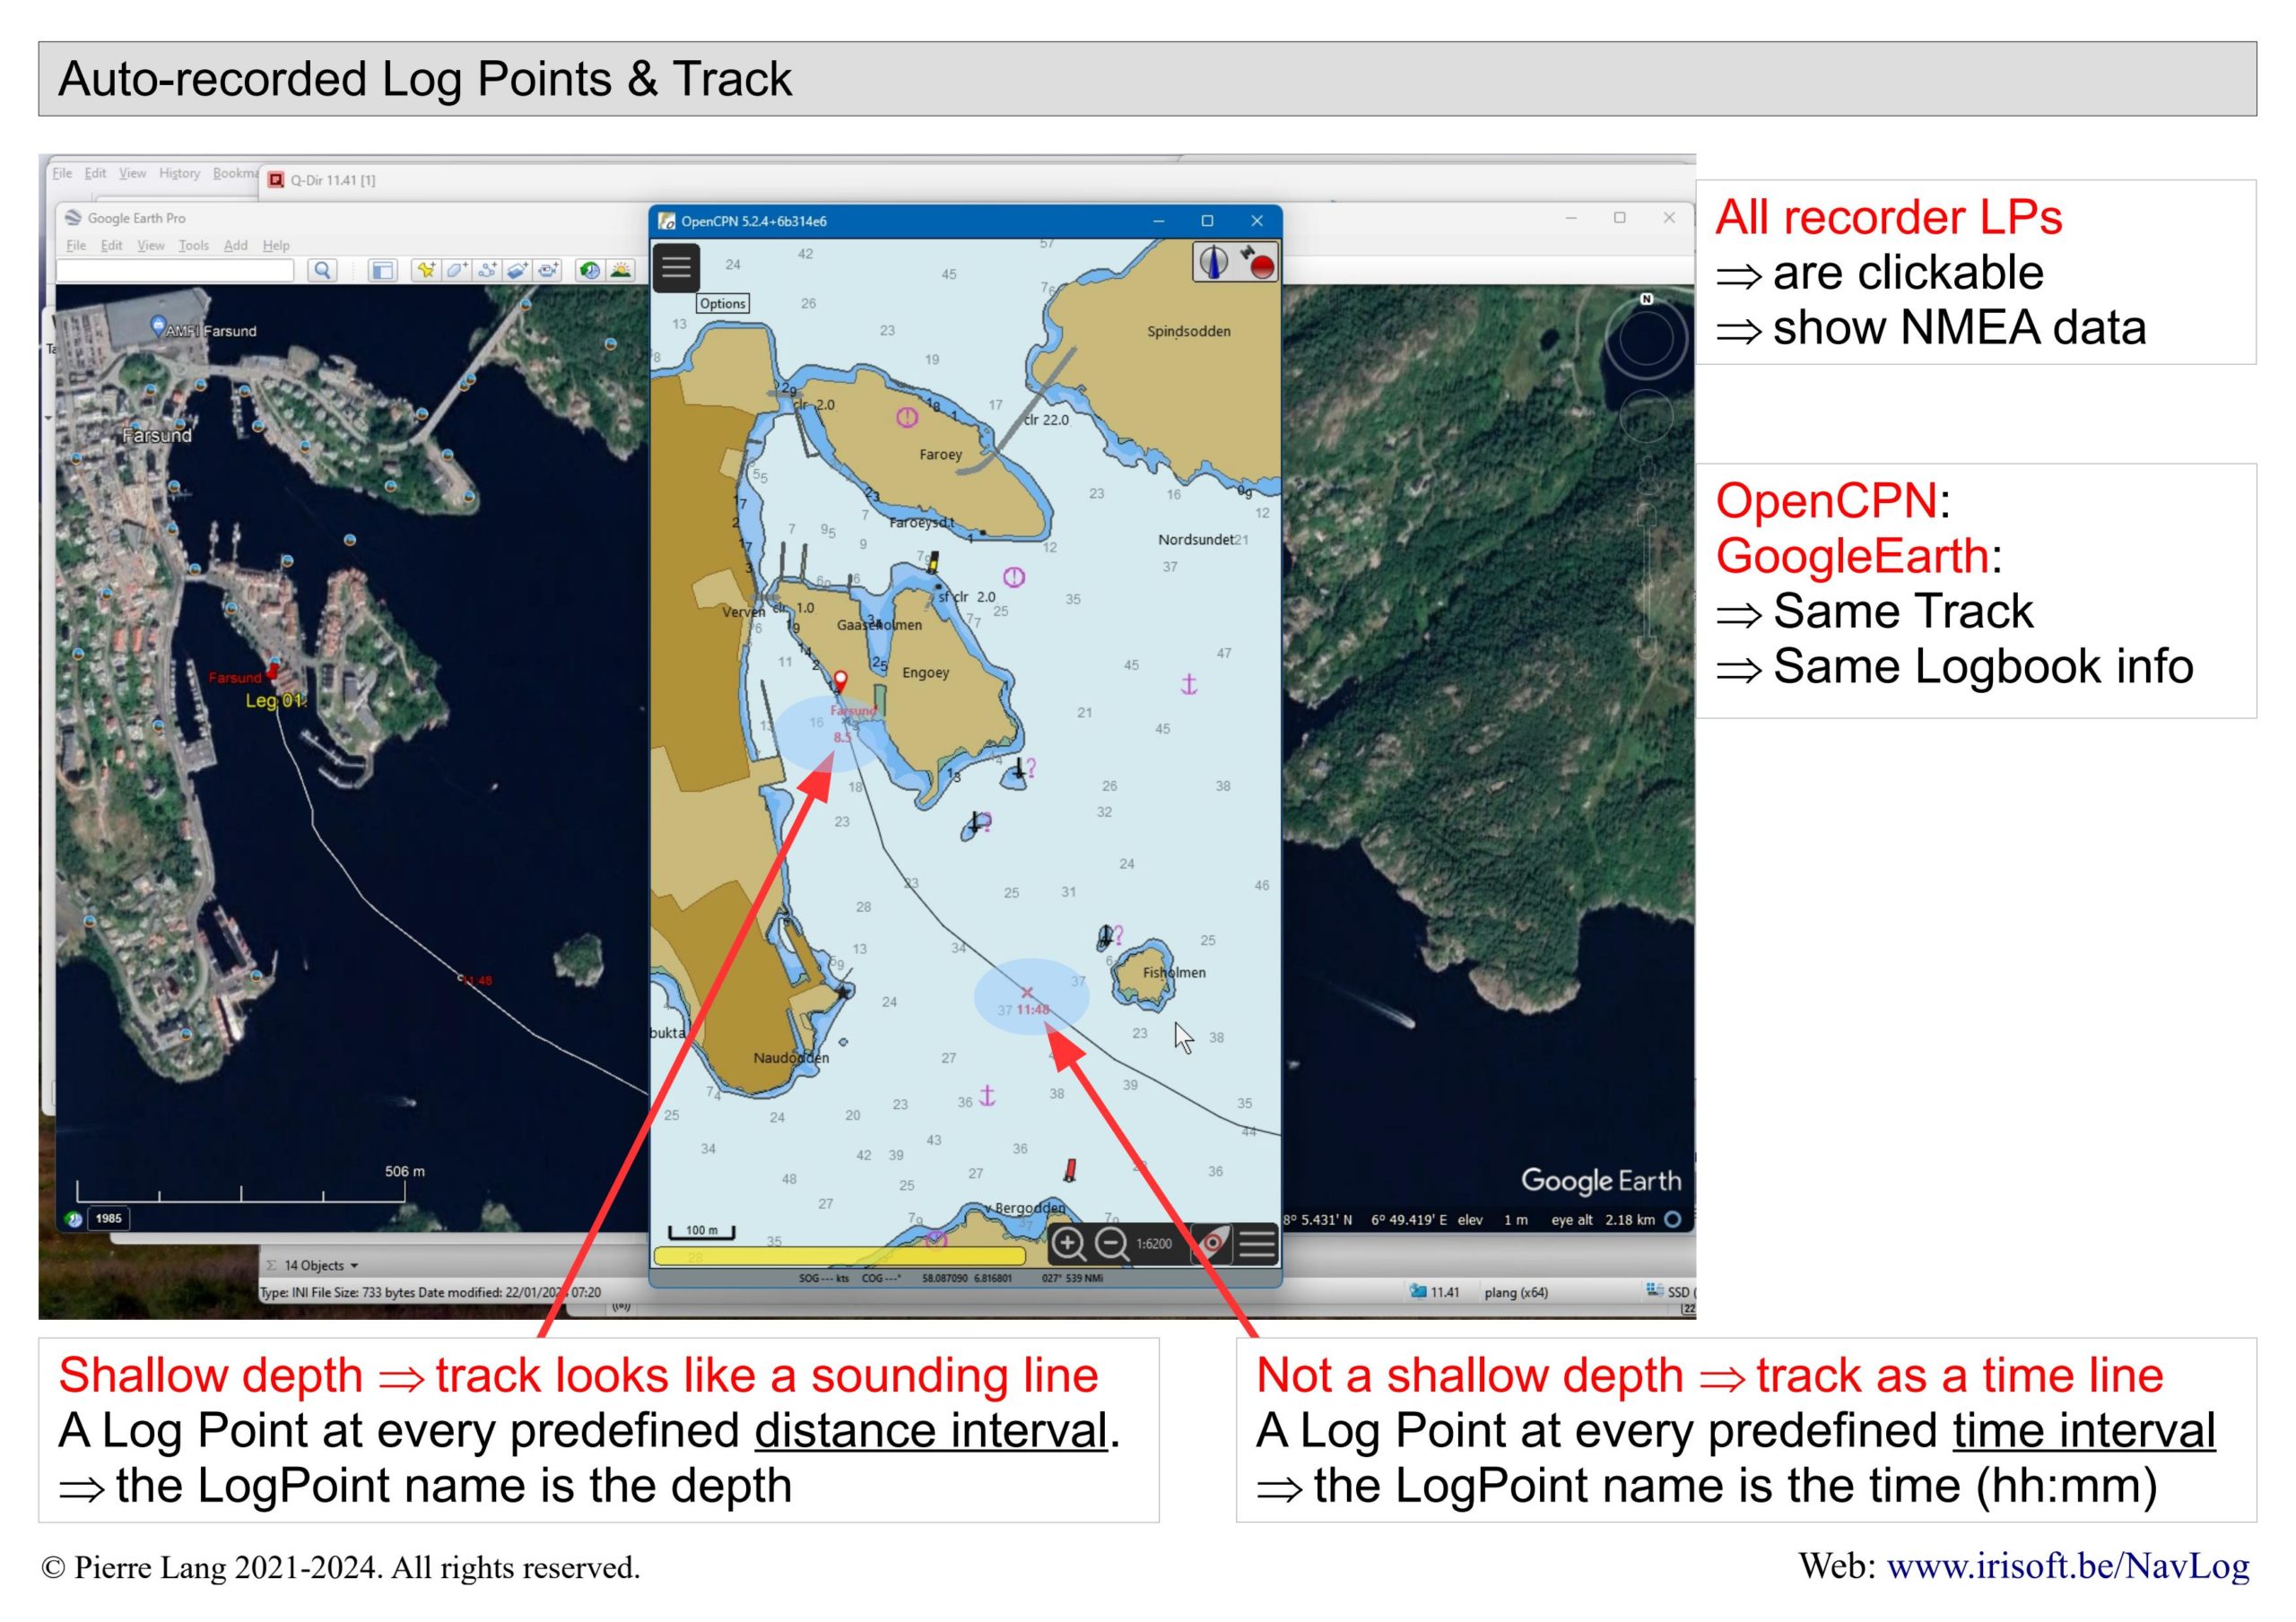Click the 11:48 log point in Google Earth
Screen dimensions: 2296x1622
tap(476, 980)
